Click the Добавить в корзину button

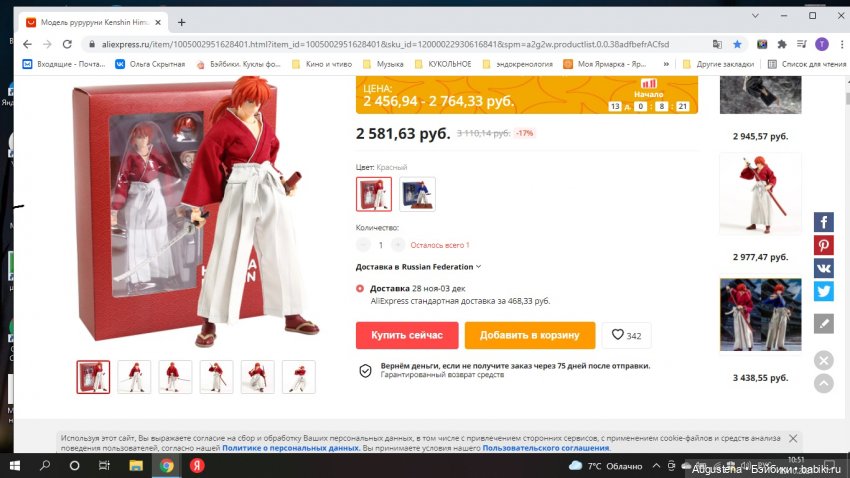(530, 335)
